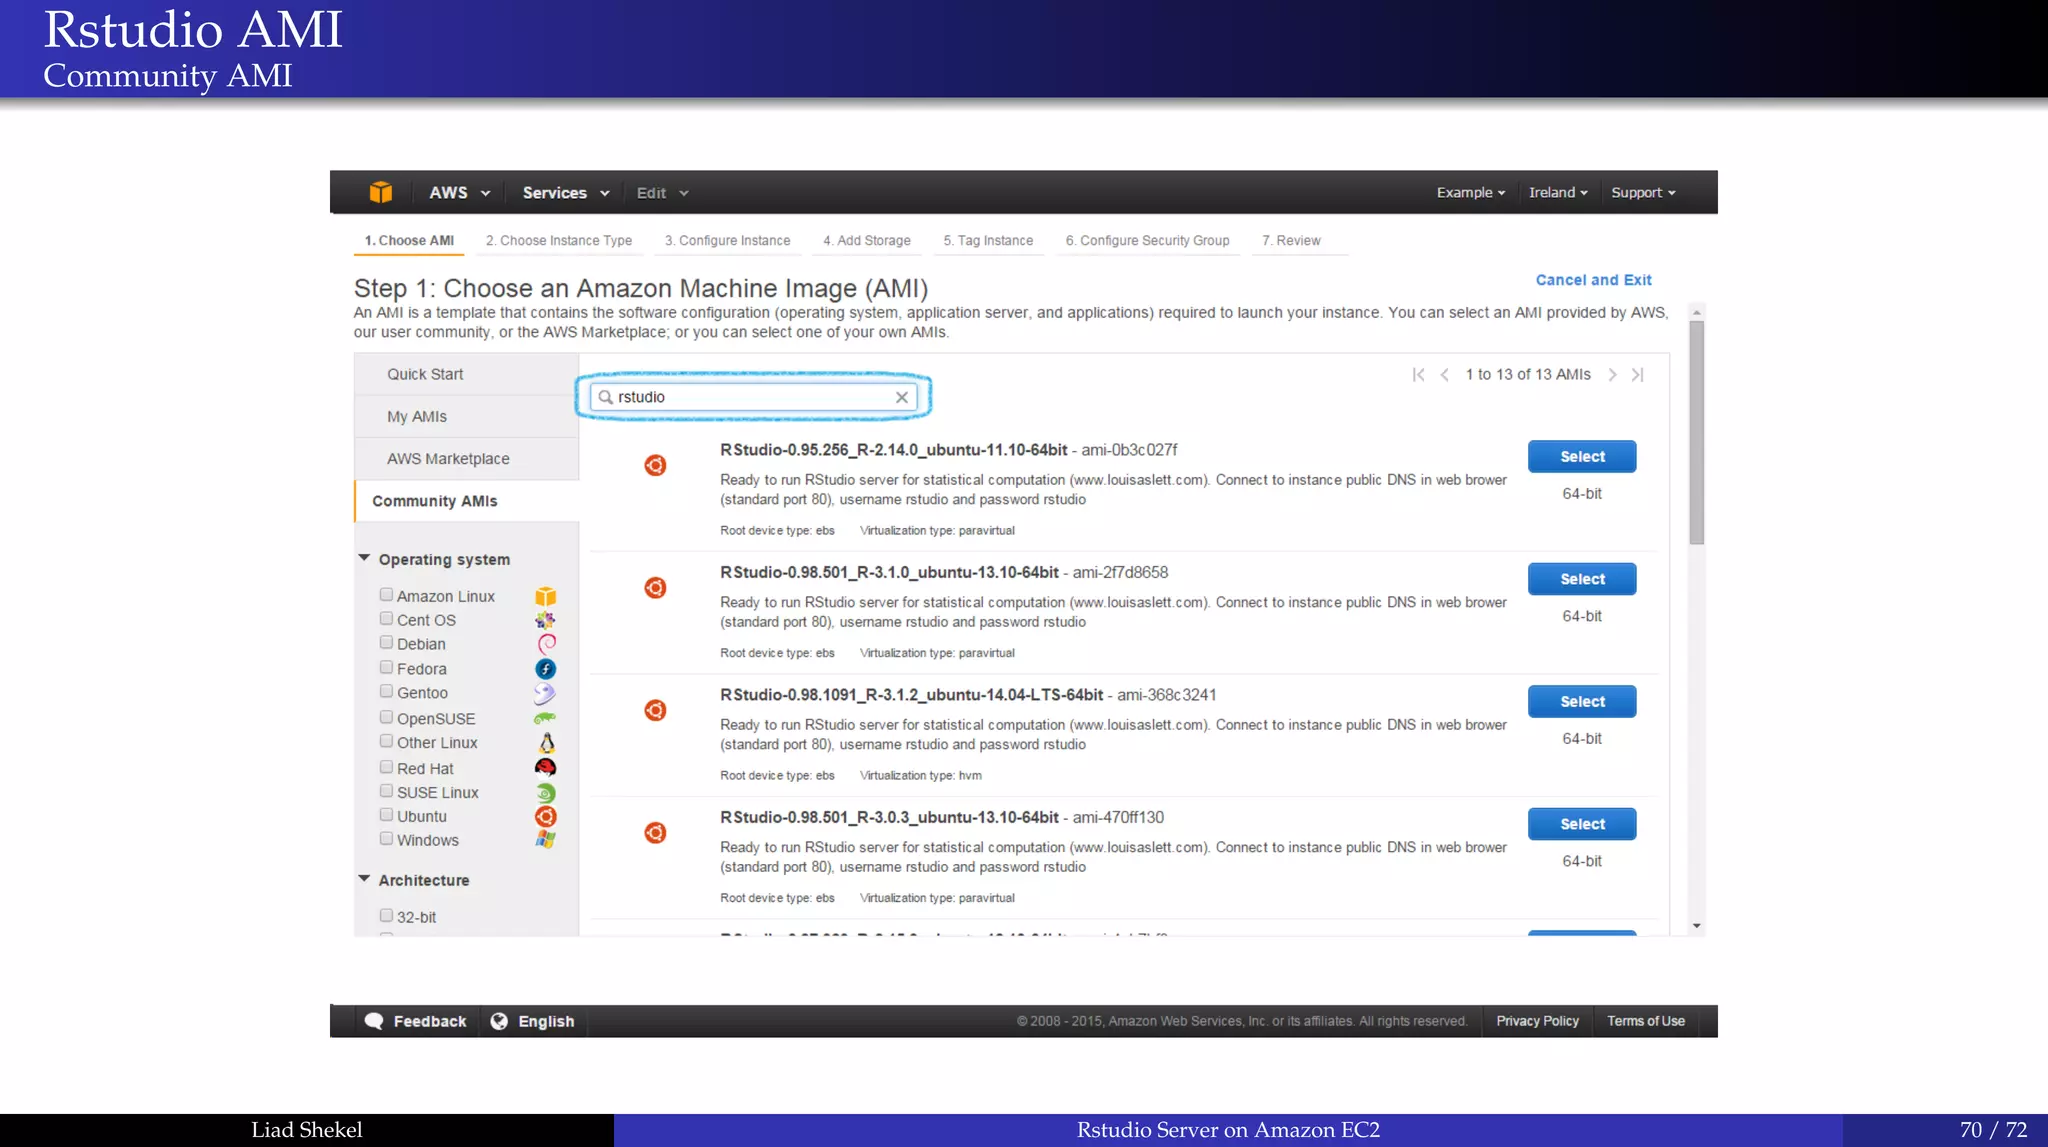Click the globe icon next to English
Screen dimensions: 2048x1147
[499, 1021]
